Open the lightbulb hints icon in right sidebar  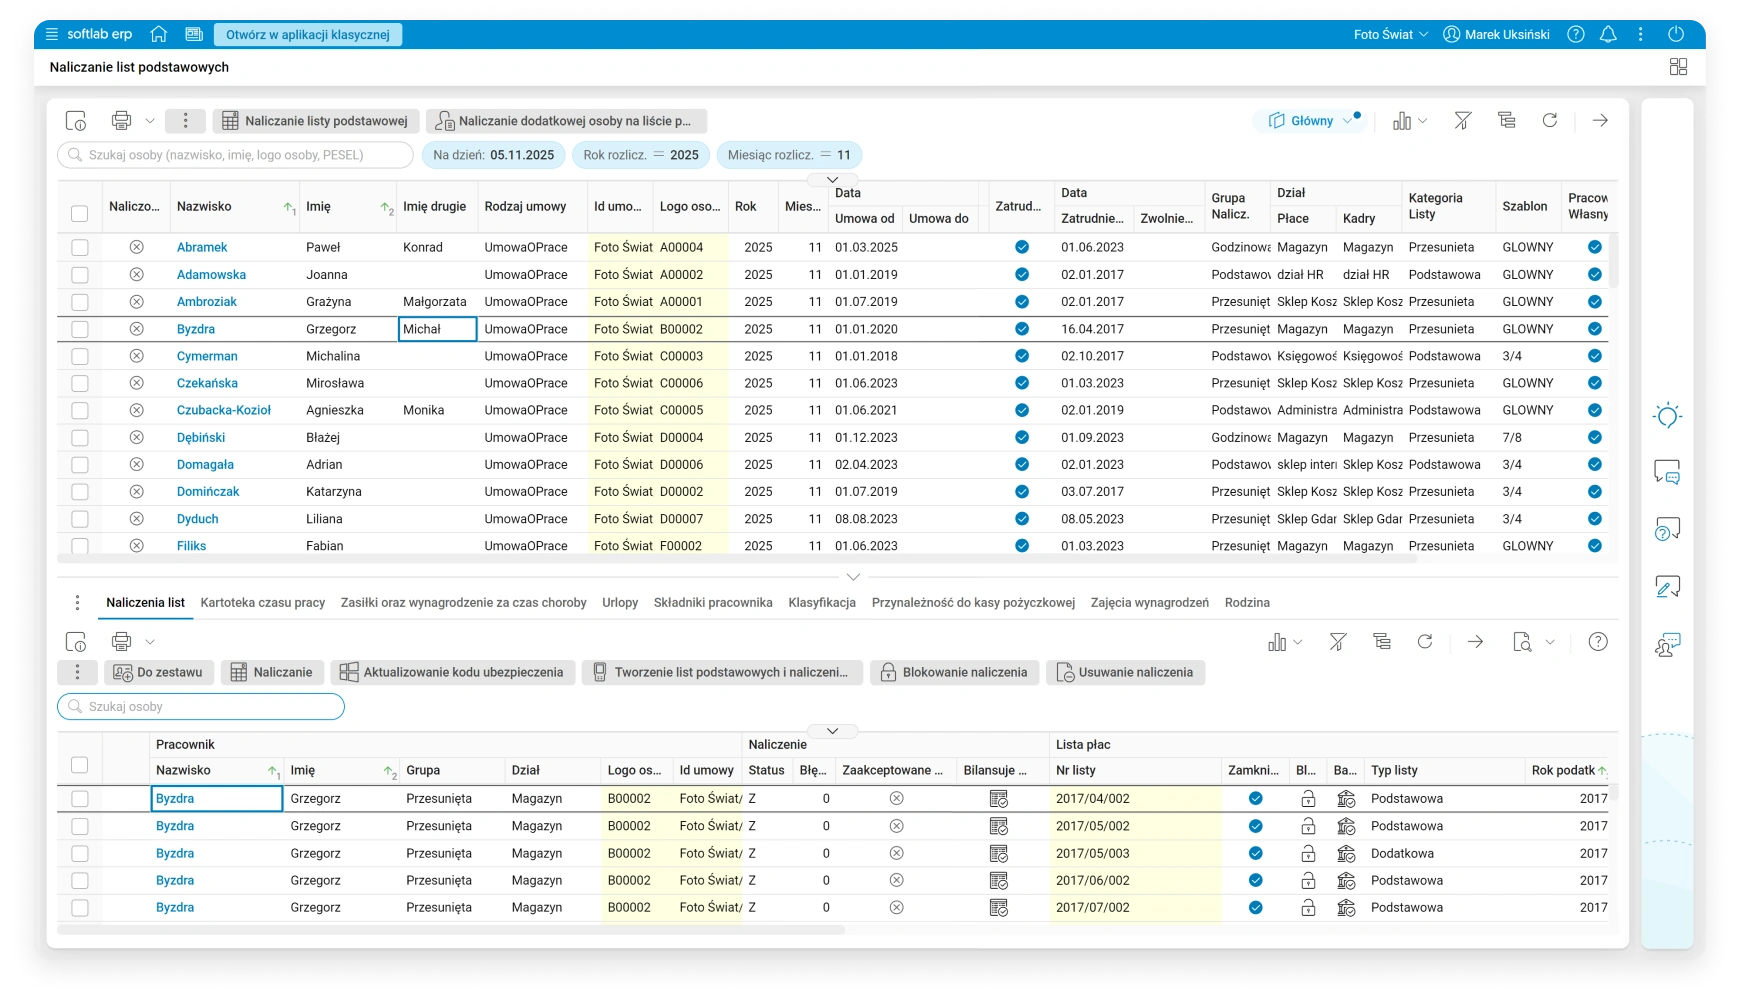click(1667, 416)
